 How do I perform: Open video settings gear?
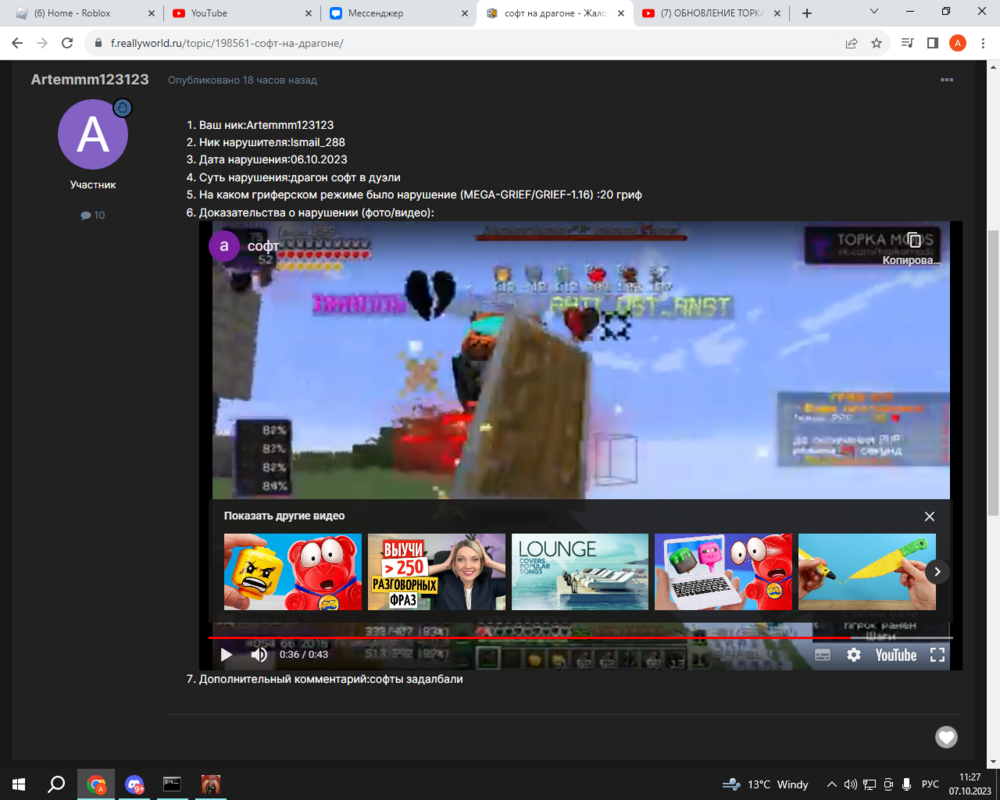[853, 655]
